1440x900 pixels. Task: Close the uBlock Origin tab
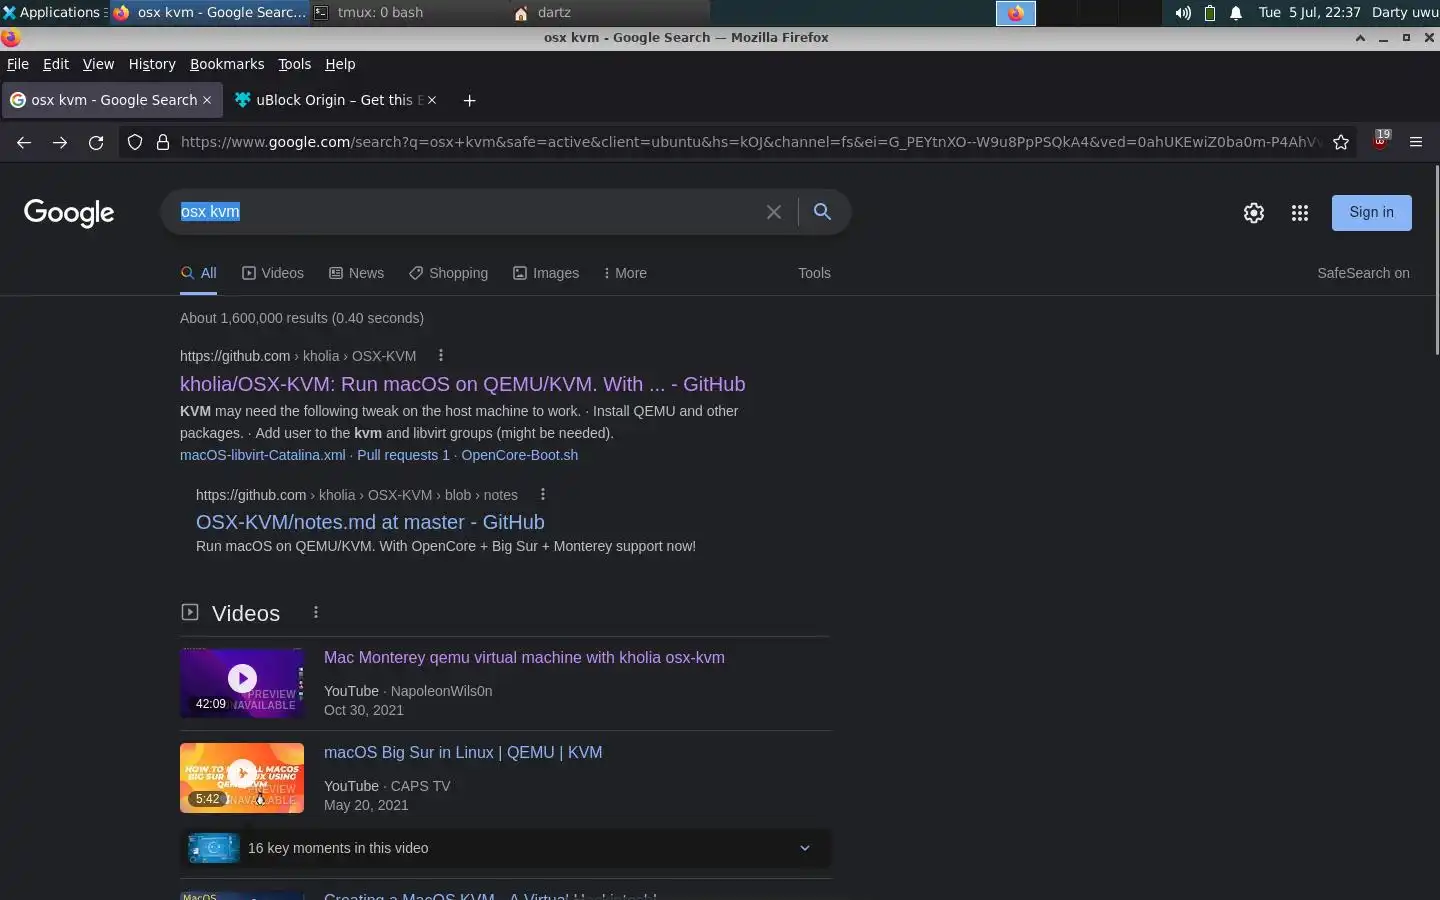click(433, 100)
